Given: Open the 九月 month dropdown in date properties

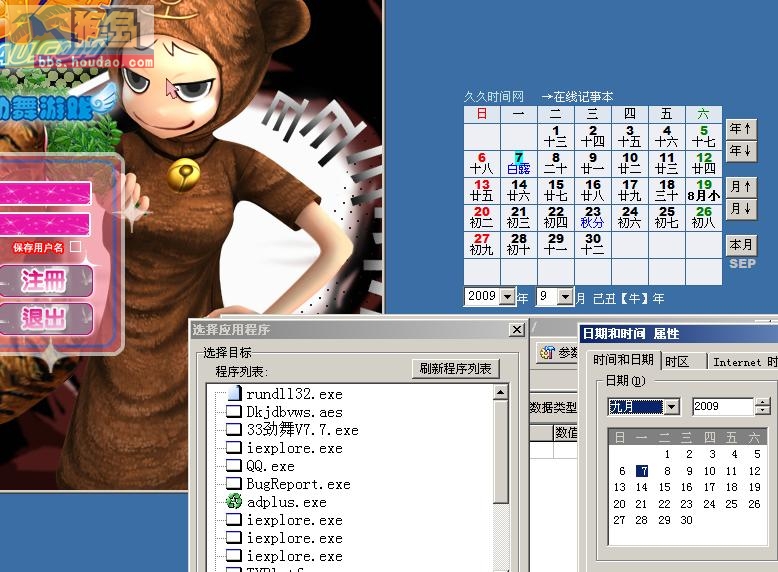Looking at the screenshot, I should pos(671,407).
